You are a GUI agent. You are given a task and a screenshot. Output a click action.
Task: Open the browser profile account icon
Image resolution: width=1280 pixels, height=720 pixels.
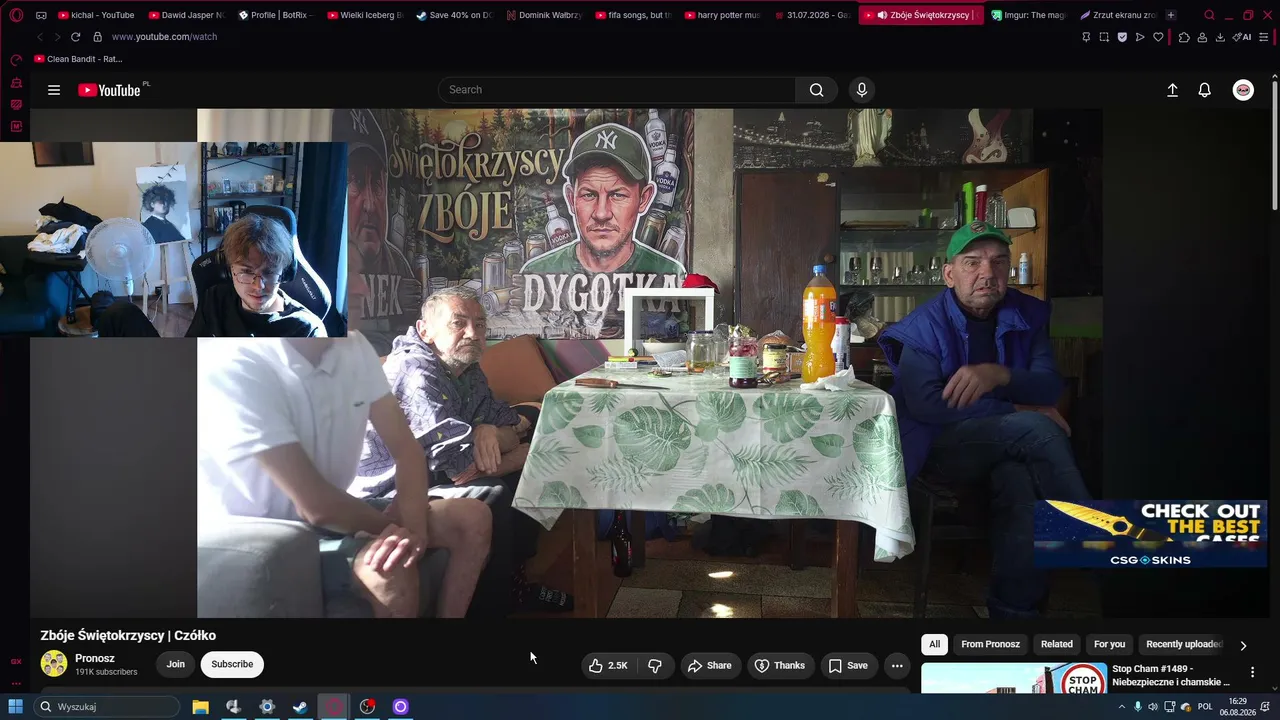(1202, 37)
